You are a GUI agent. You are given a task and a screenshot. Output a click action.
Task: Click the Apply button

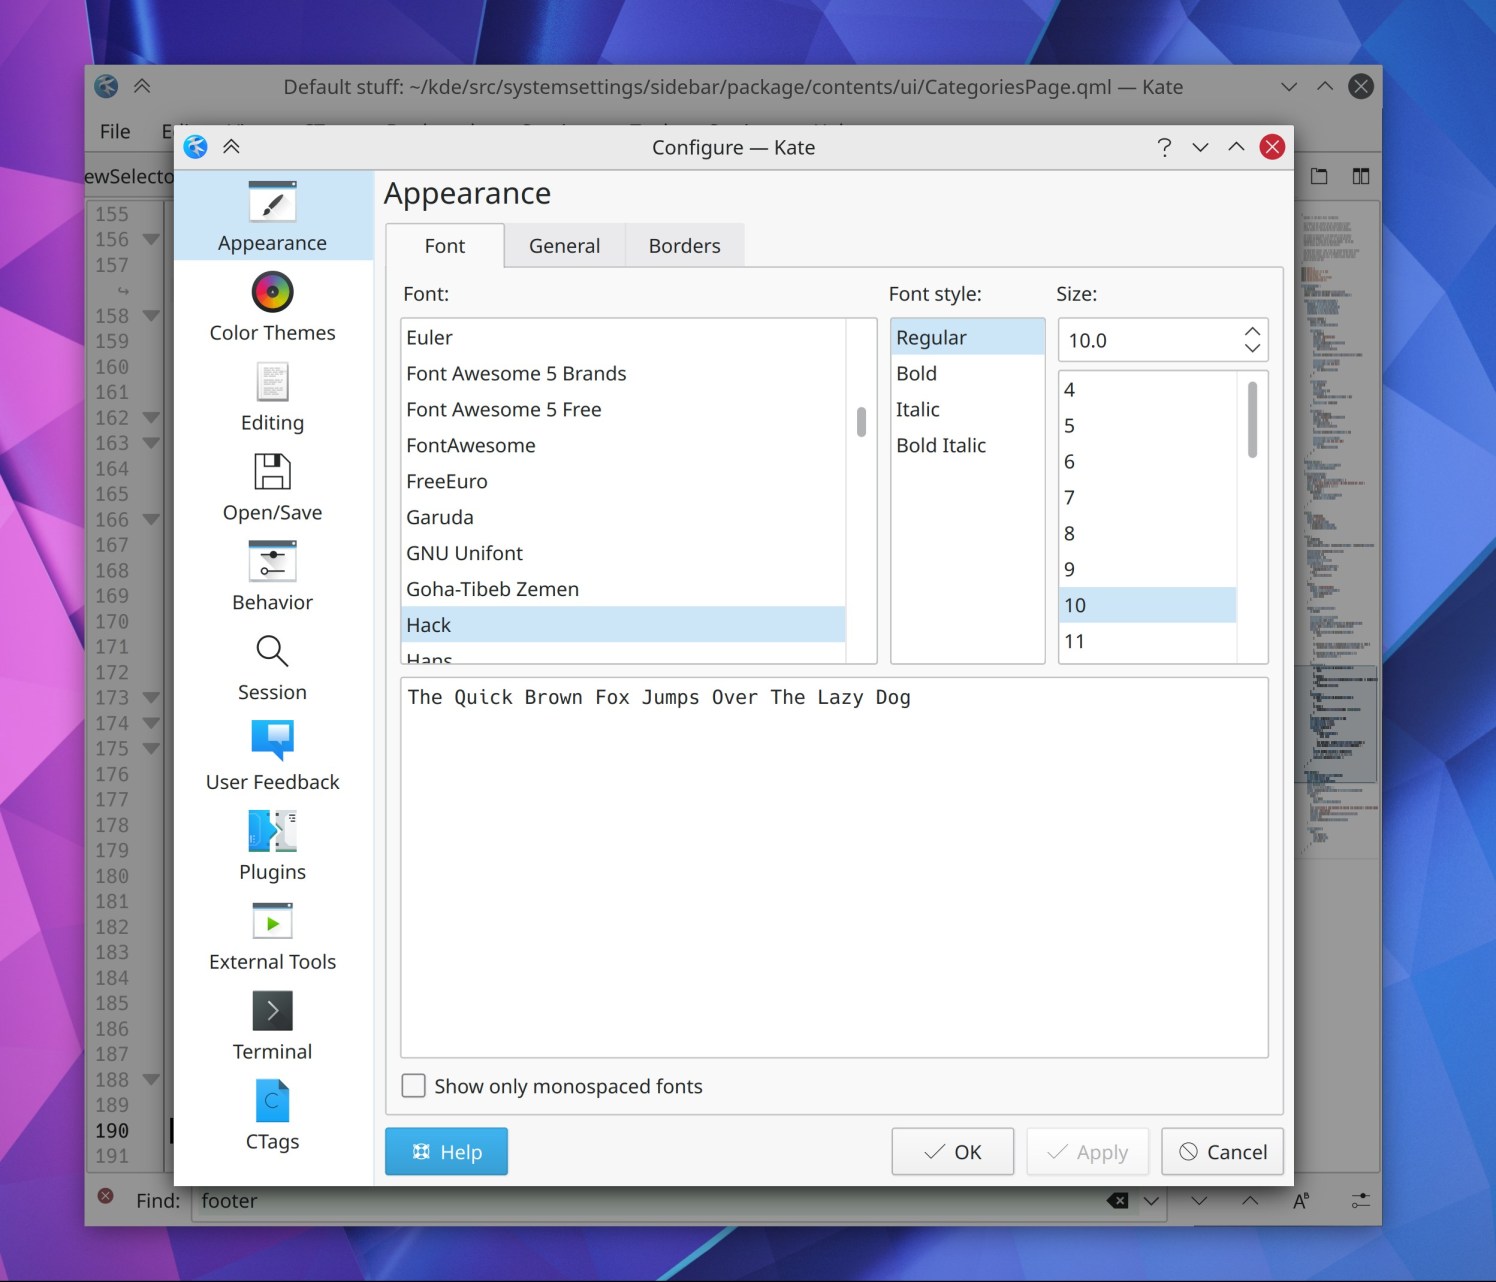(1087, 1151)
